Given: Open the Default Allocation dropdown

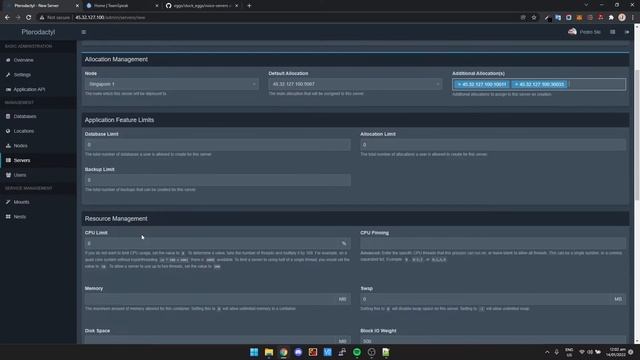Looking at the screenshot, I should 355,84.
